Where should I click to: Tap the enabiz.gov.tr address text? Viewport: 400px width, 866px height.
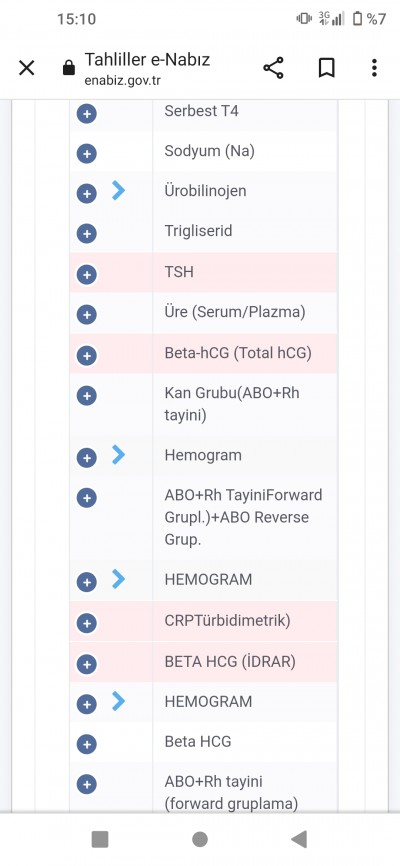tap(123, 81)
